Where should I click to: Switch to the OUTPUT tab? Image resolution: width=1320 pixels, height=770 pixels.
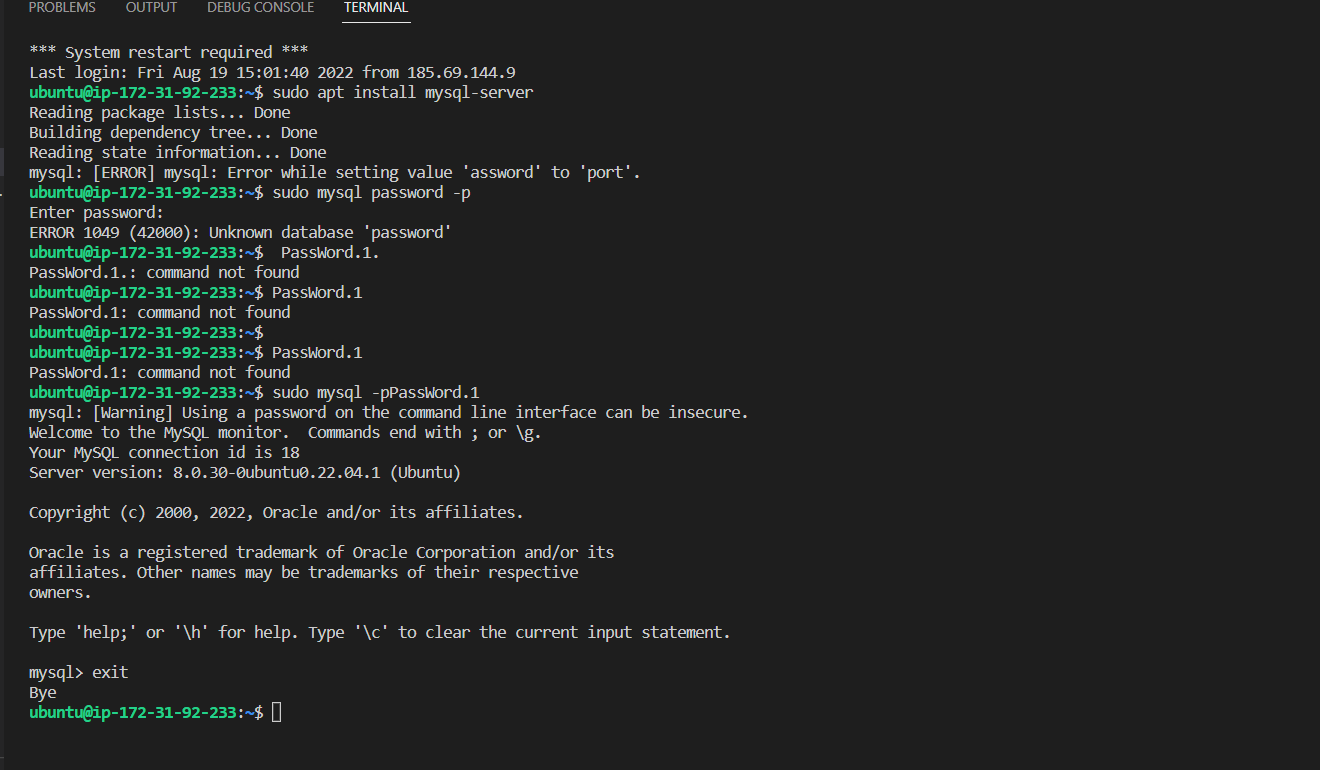coord(151,8)
